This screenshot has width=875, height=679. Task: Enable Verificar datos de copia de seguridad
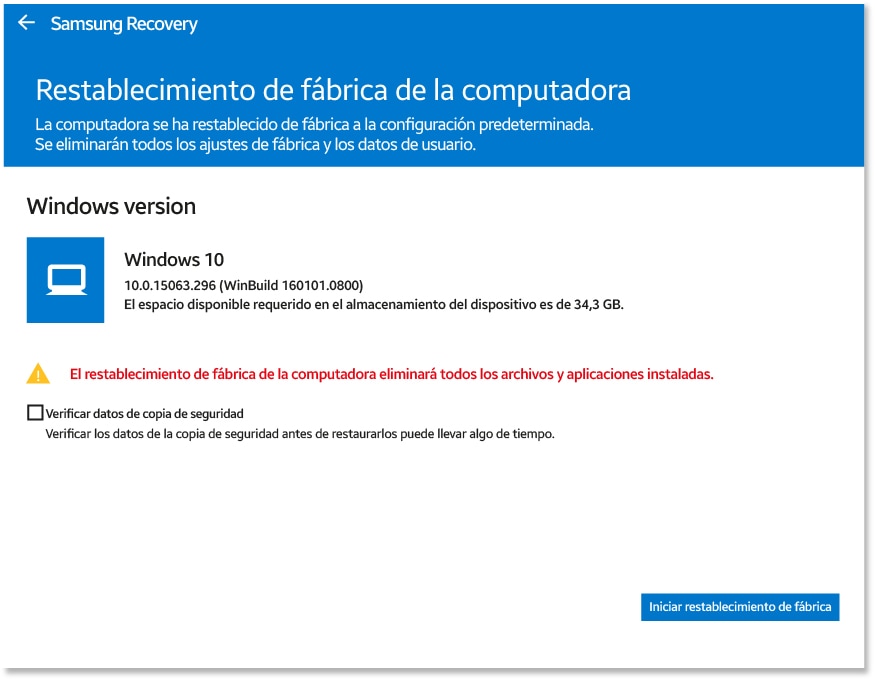[35, 413]
